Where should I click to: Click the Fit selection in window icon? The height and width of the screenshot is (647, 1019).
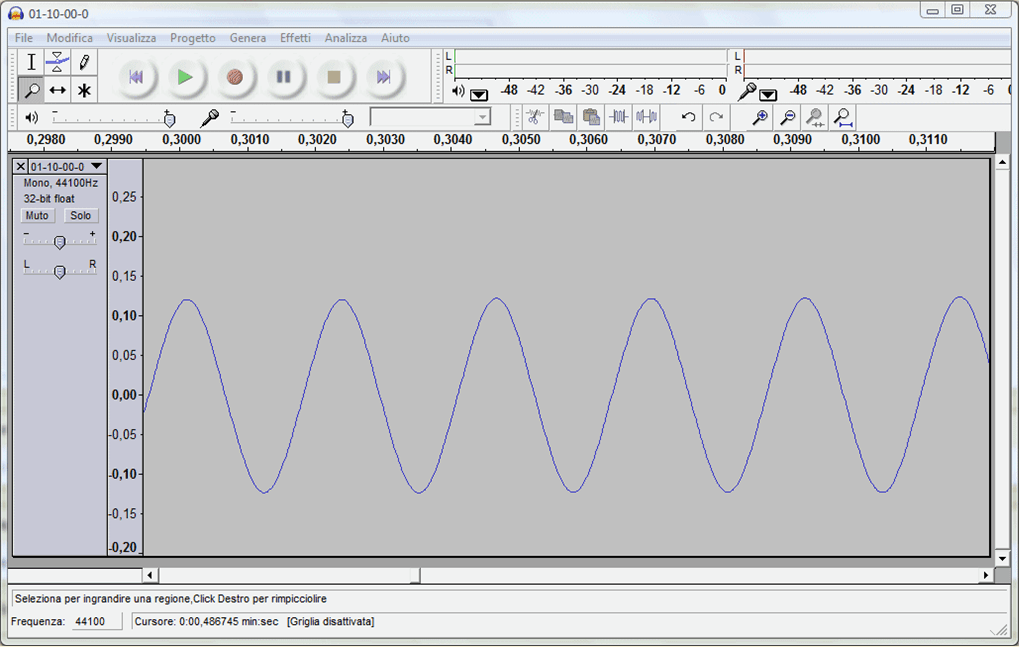(x=815, y=117)
